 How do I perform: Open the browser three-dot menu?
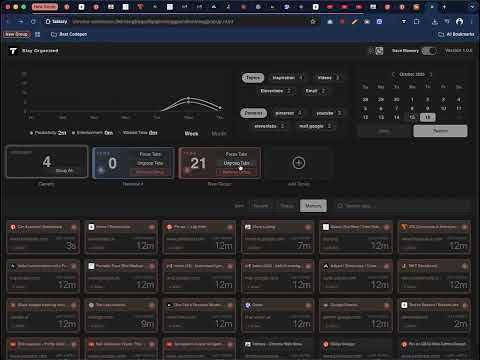[472, 22]
